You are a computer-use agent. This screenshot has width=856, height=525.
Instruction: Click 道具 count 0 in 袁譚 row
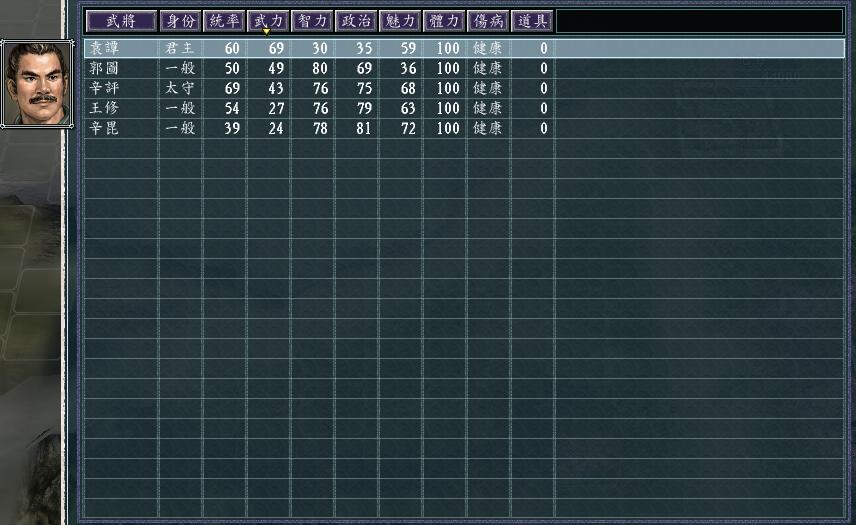tap(544, 48)
